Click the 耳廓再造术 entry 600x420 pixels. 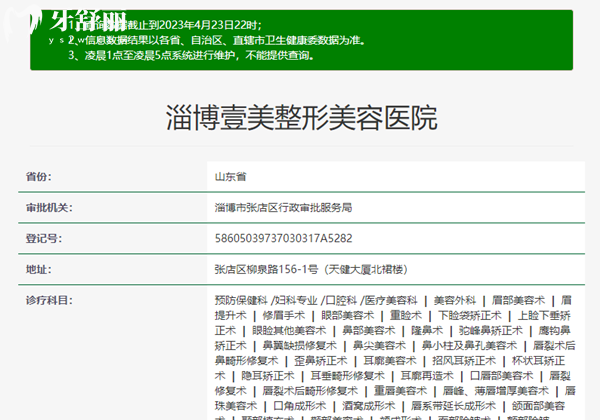click(427, 376)
